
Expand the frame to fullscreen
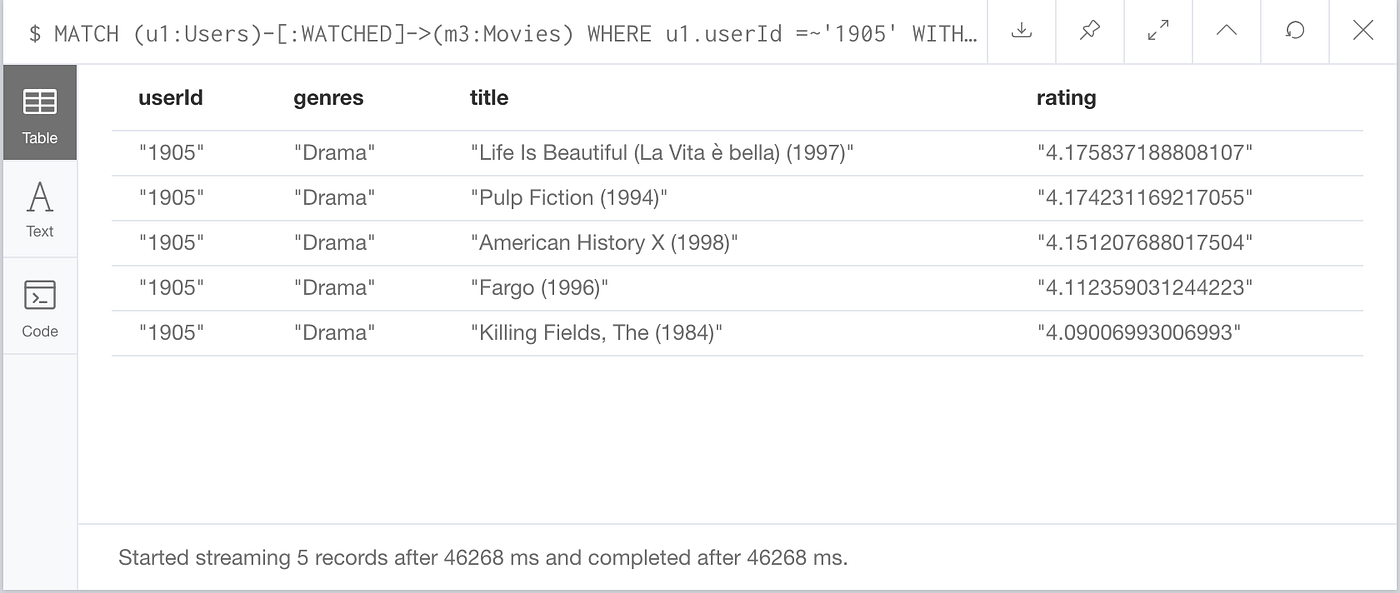[1158, 31]
